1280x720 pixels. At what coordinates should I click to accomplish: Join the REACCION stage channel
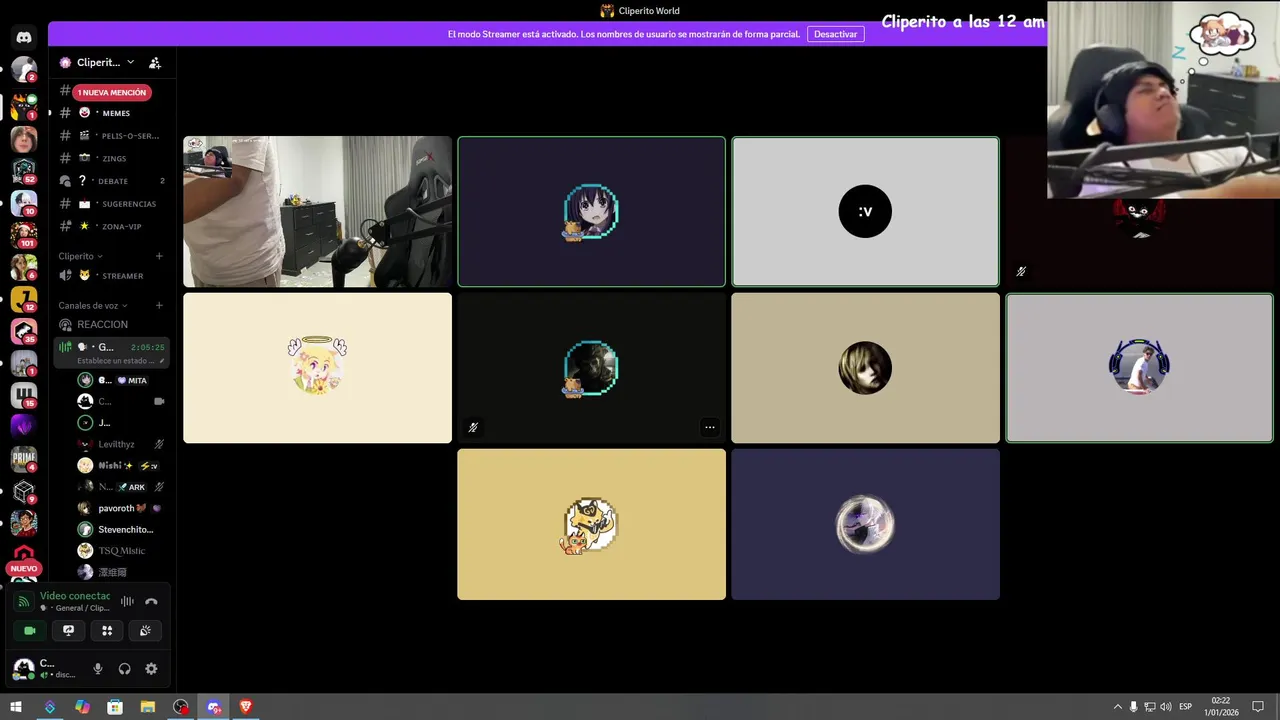(x=112, y=324)
